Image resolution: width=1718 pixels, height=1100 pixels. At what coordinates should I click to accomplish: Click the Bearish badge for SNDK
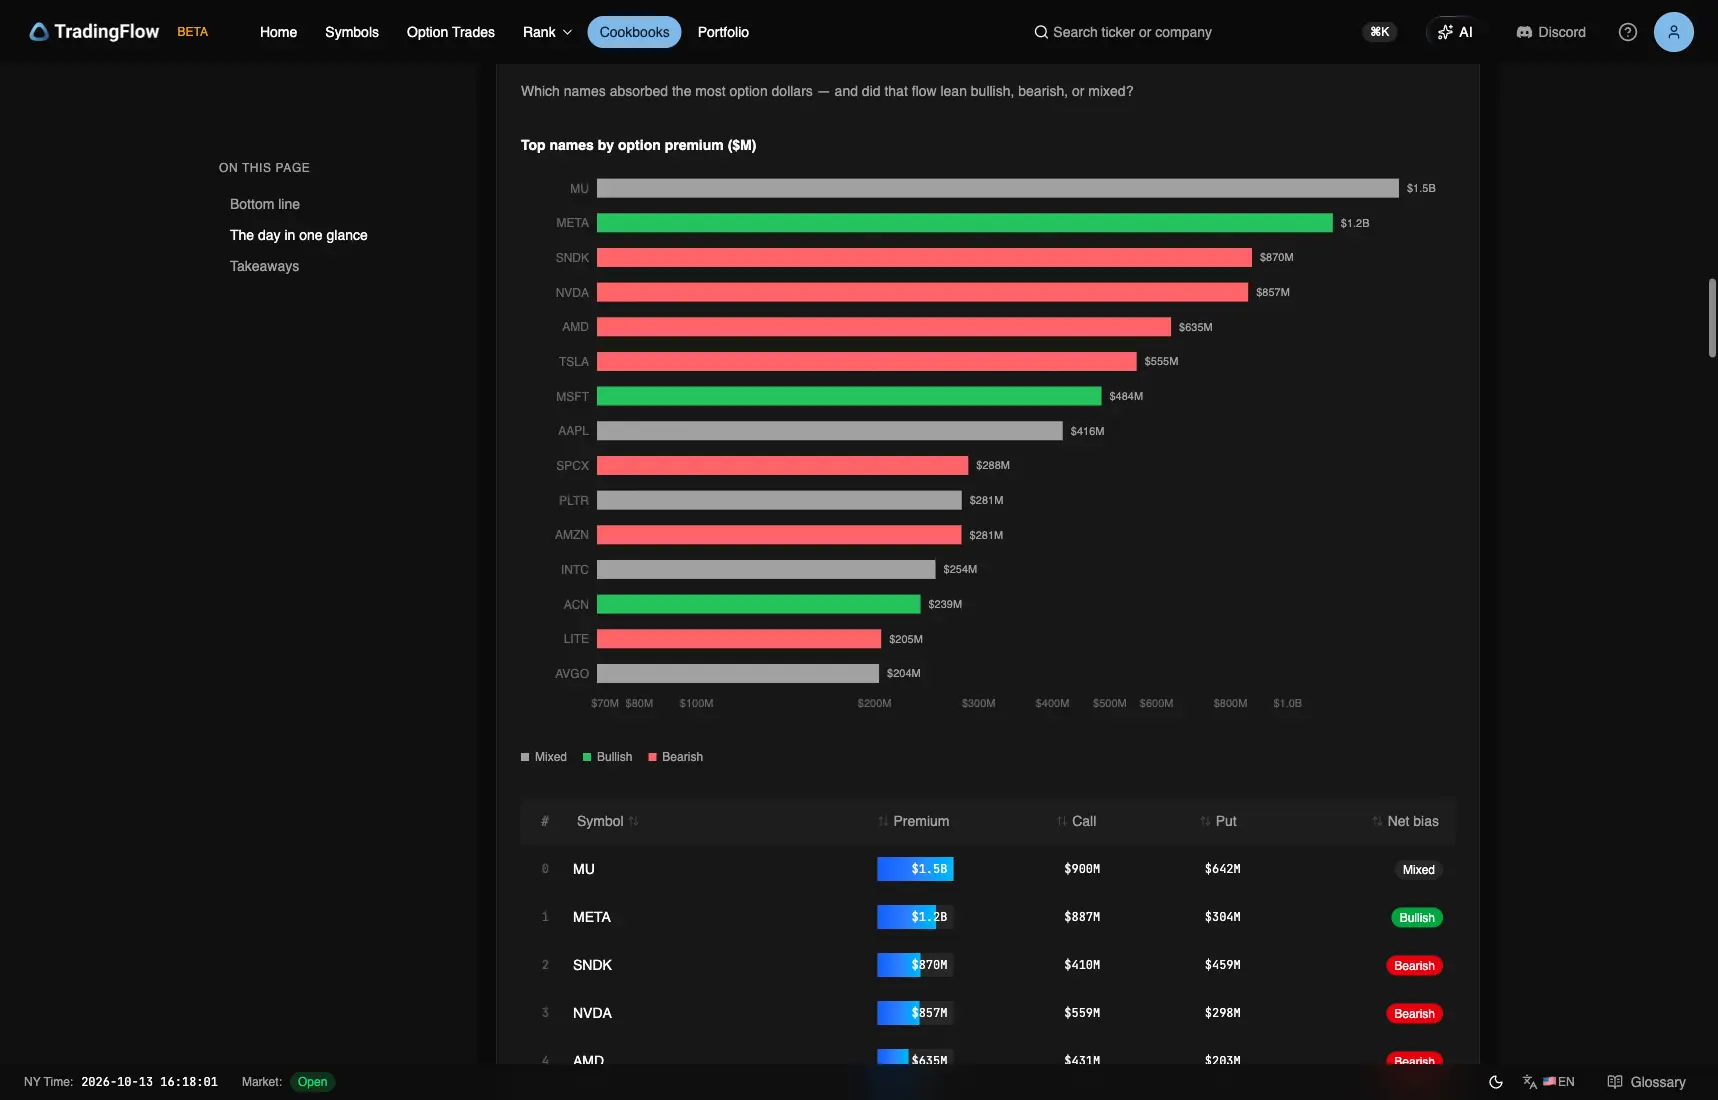[x=1414, y=966]
